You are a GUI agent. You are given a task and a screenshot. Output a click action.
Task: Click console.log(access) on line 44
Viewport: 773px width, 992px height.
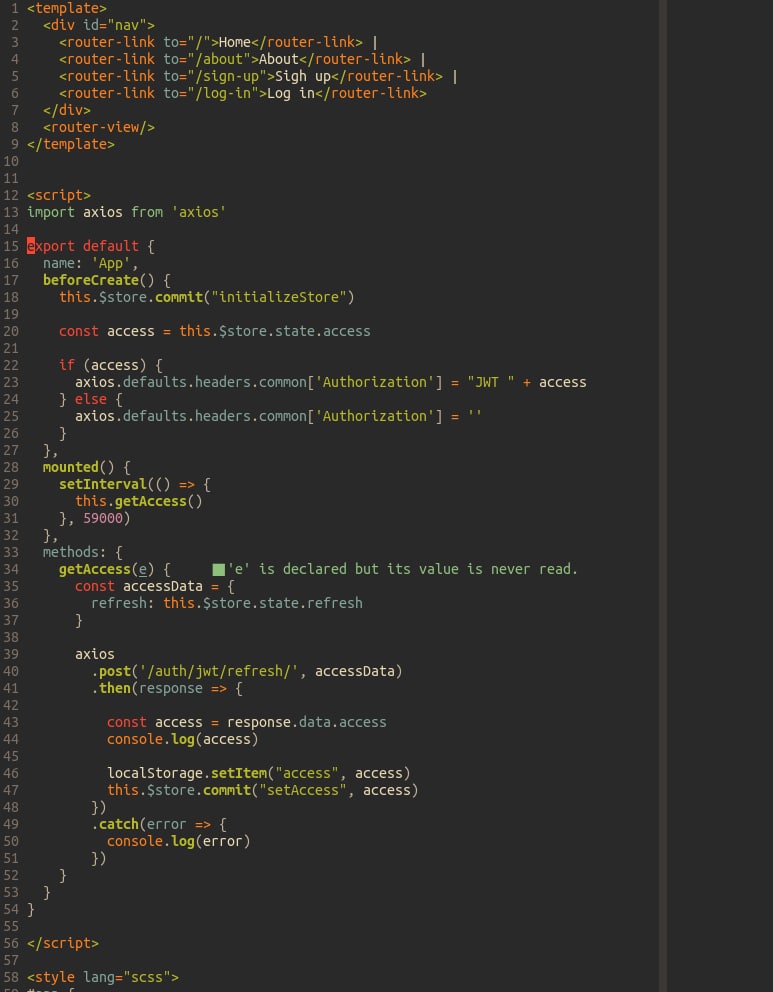click(182, 740)
